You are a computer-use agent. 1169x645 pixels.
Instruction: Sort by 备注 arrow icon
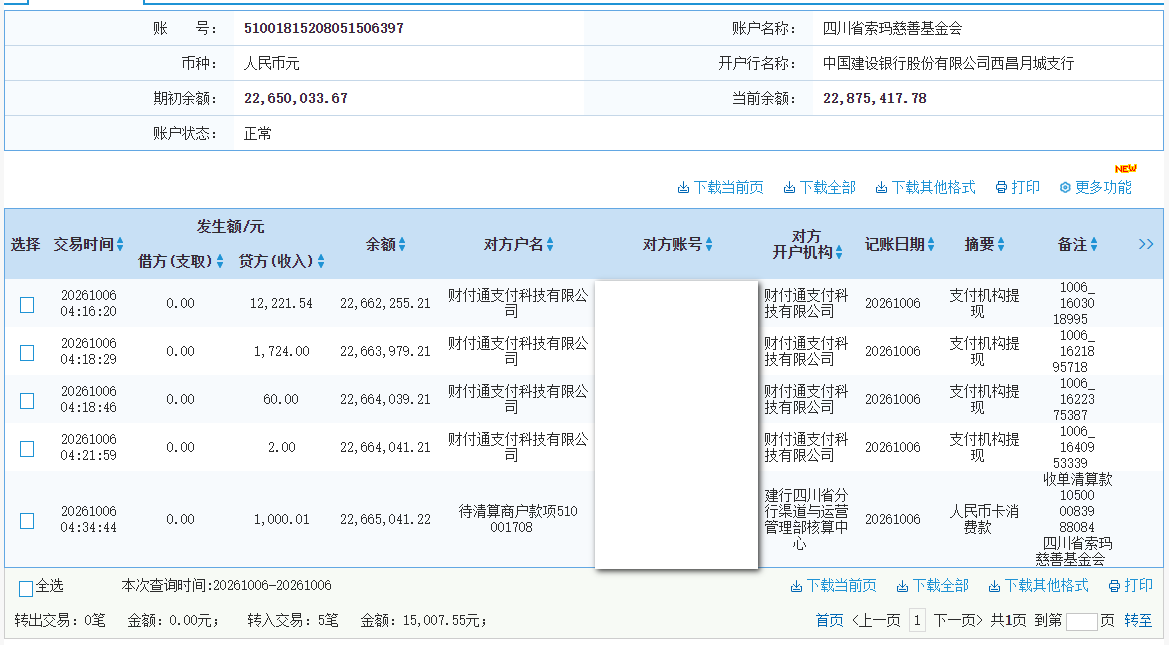click(x=1094, y=245)
